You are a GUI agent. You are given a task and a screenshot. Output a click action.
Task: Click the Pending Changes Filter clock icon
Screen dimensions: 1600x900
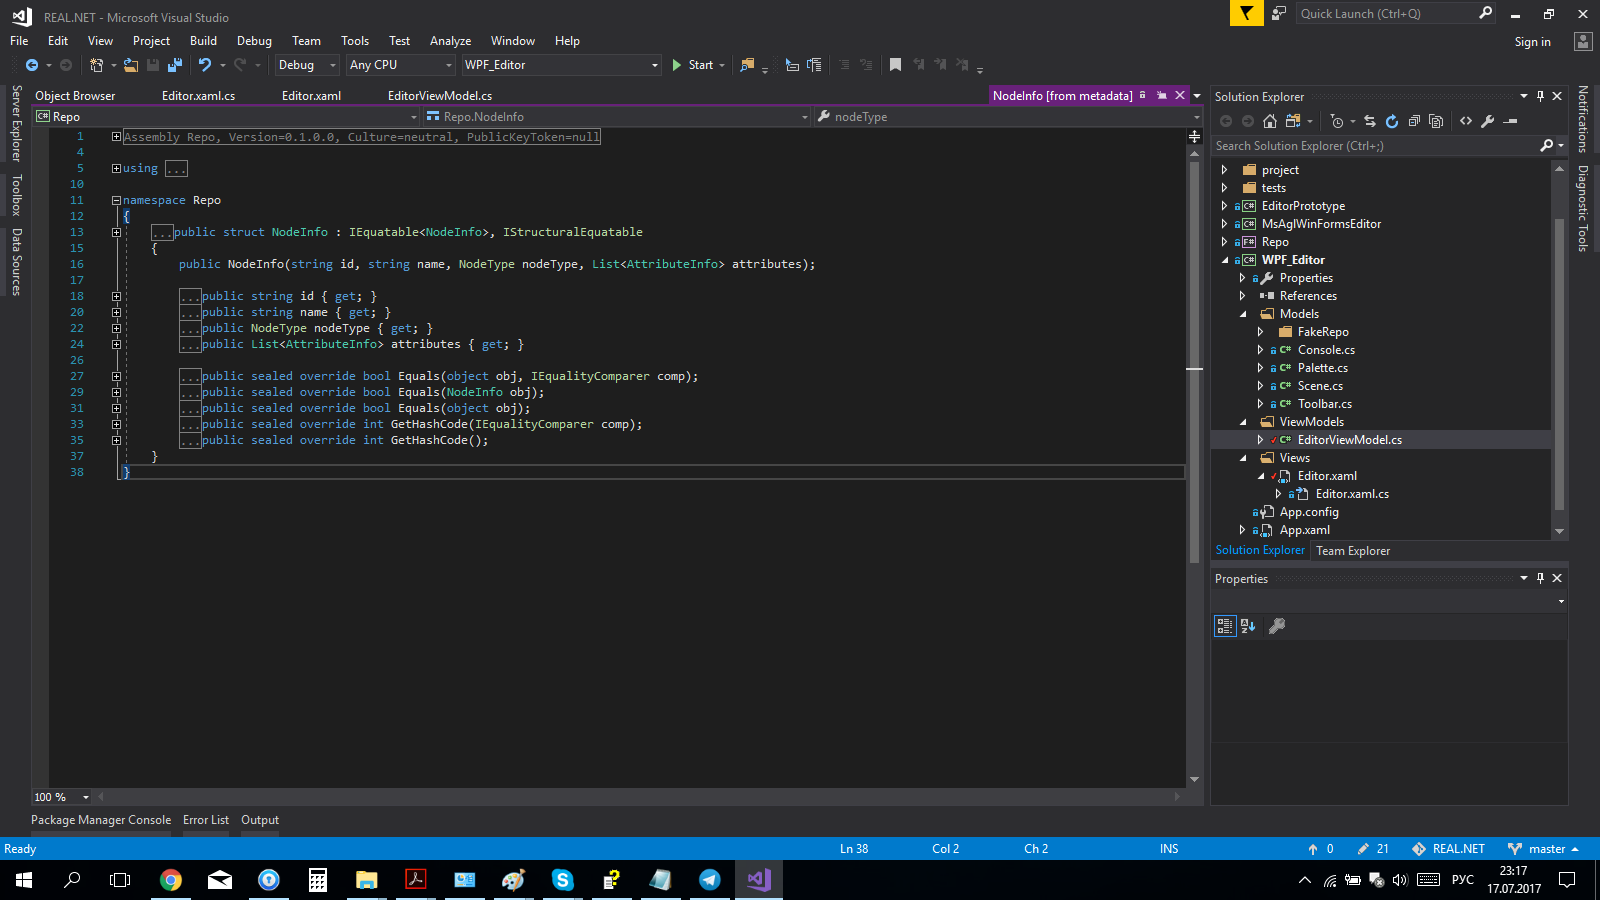click(x=1337, y=121)
